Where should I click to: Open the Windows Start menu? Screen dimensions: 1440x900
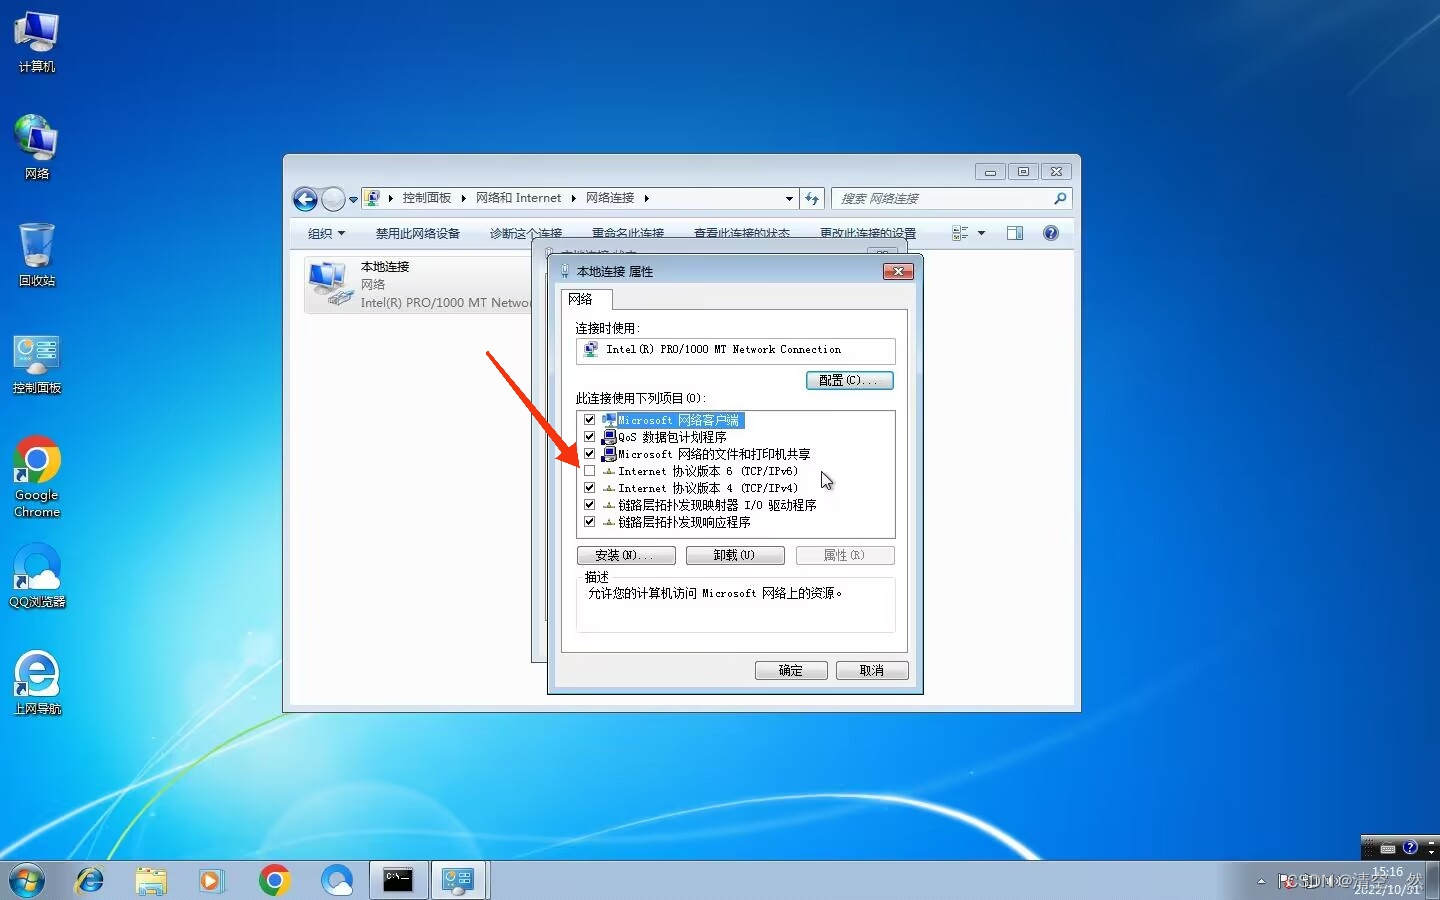tap(27, 880)
